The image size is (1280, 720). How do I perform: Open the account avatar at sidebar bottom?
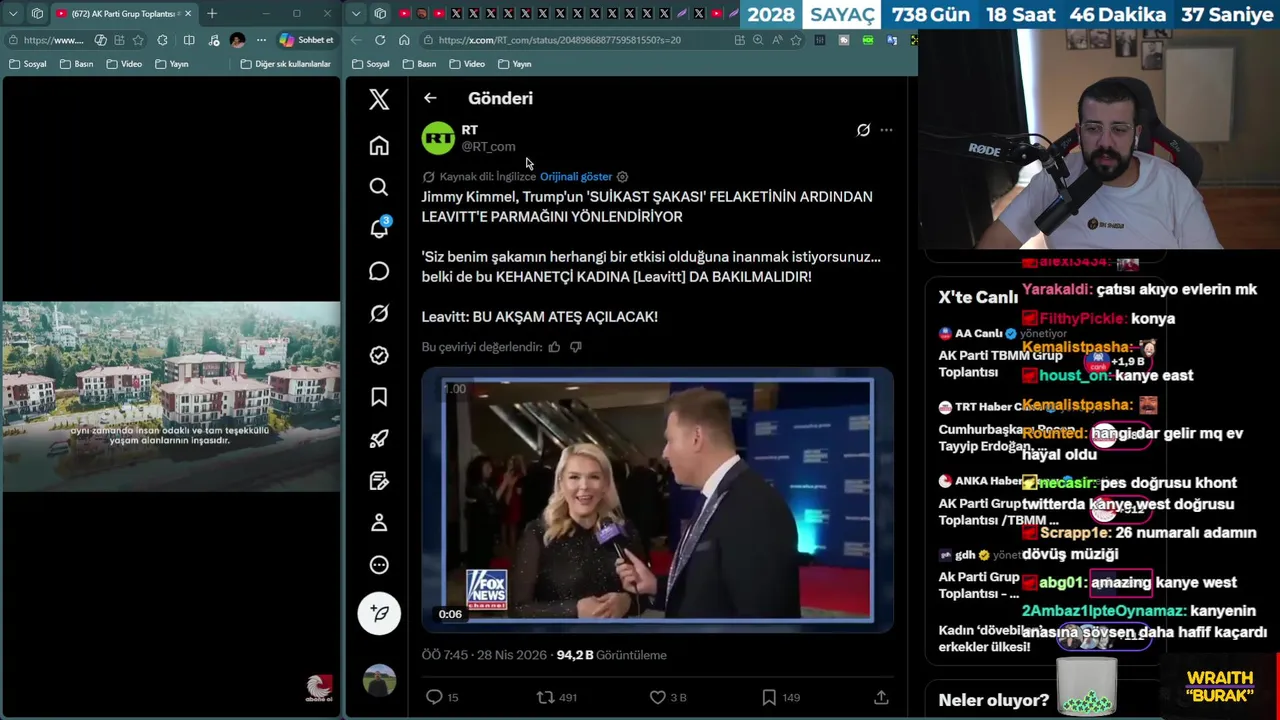(x=379, y=680)
